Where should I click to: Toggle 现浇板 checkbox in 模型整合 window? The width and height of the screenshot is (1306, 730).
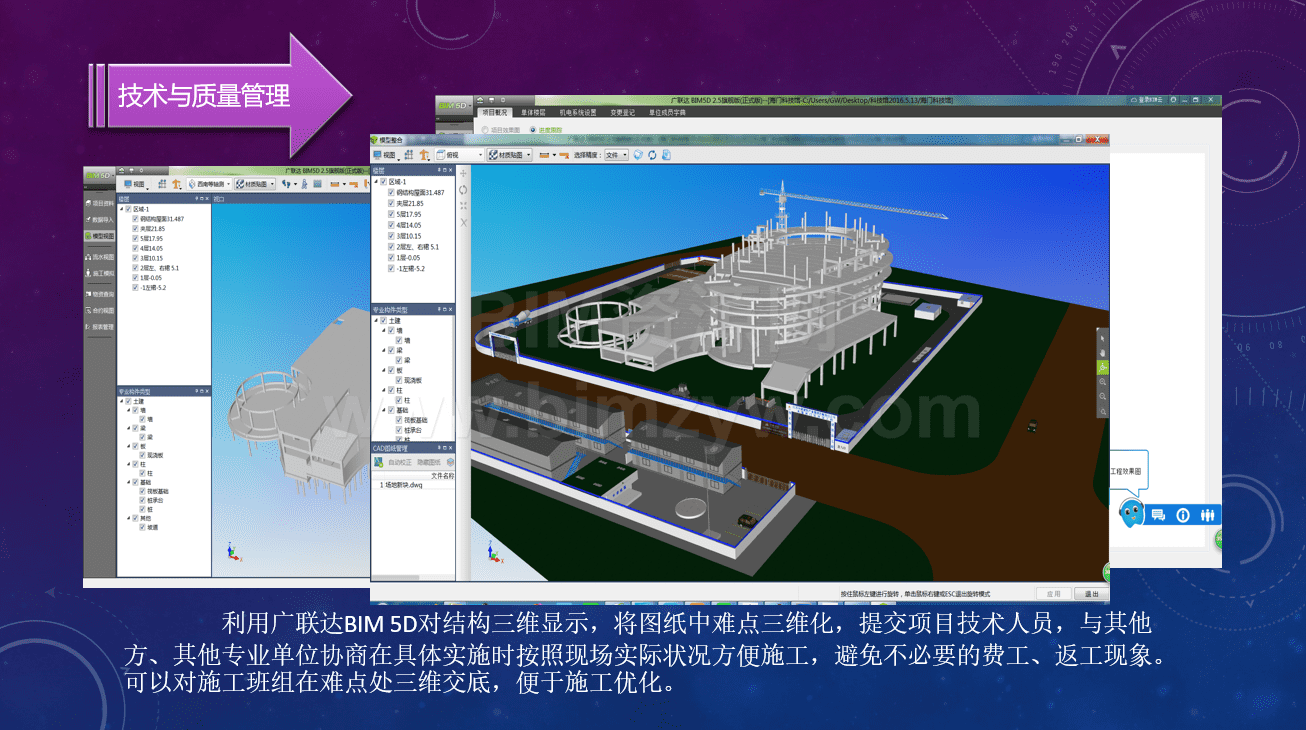[x=399, y=380]
